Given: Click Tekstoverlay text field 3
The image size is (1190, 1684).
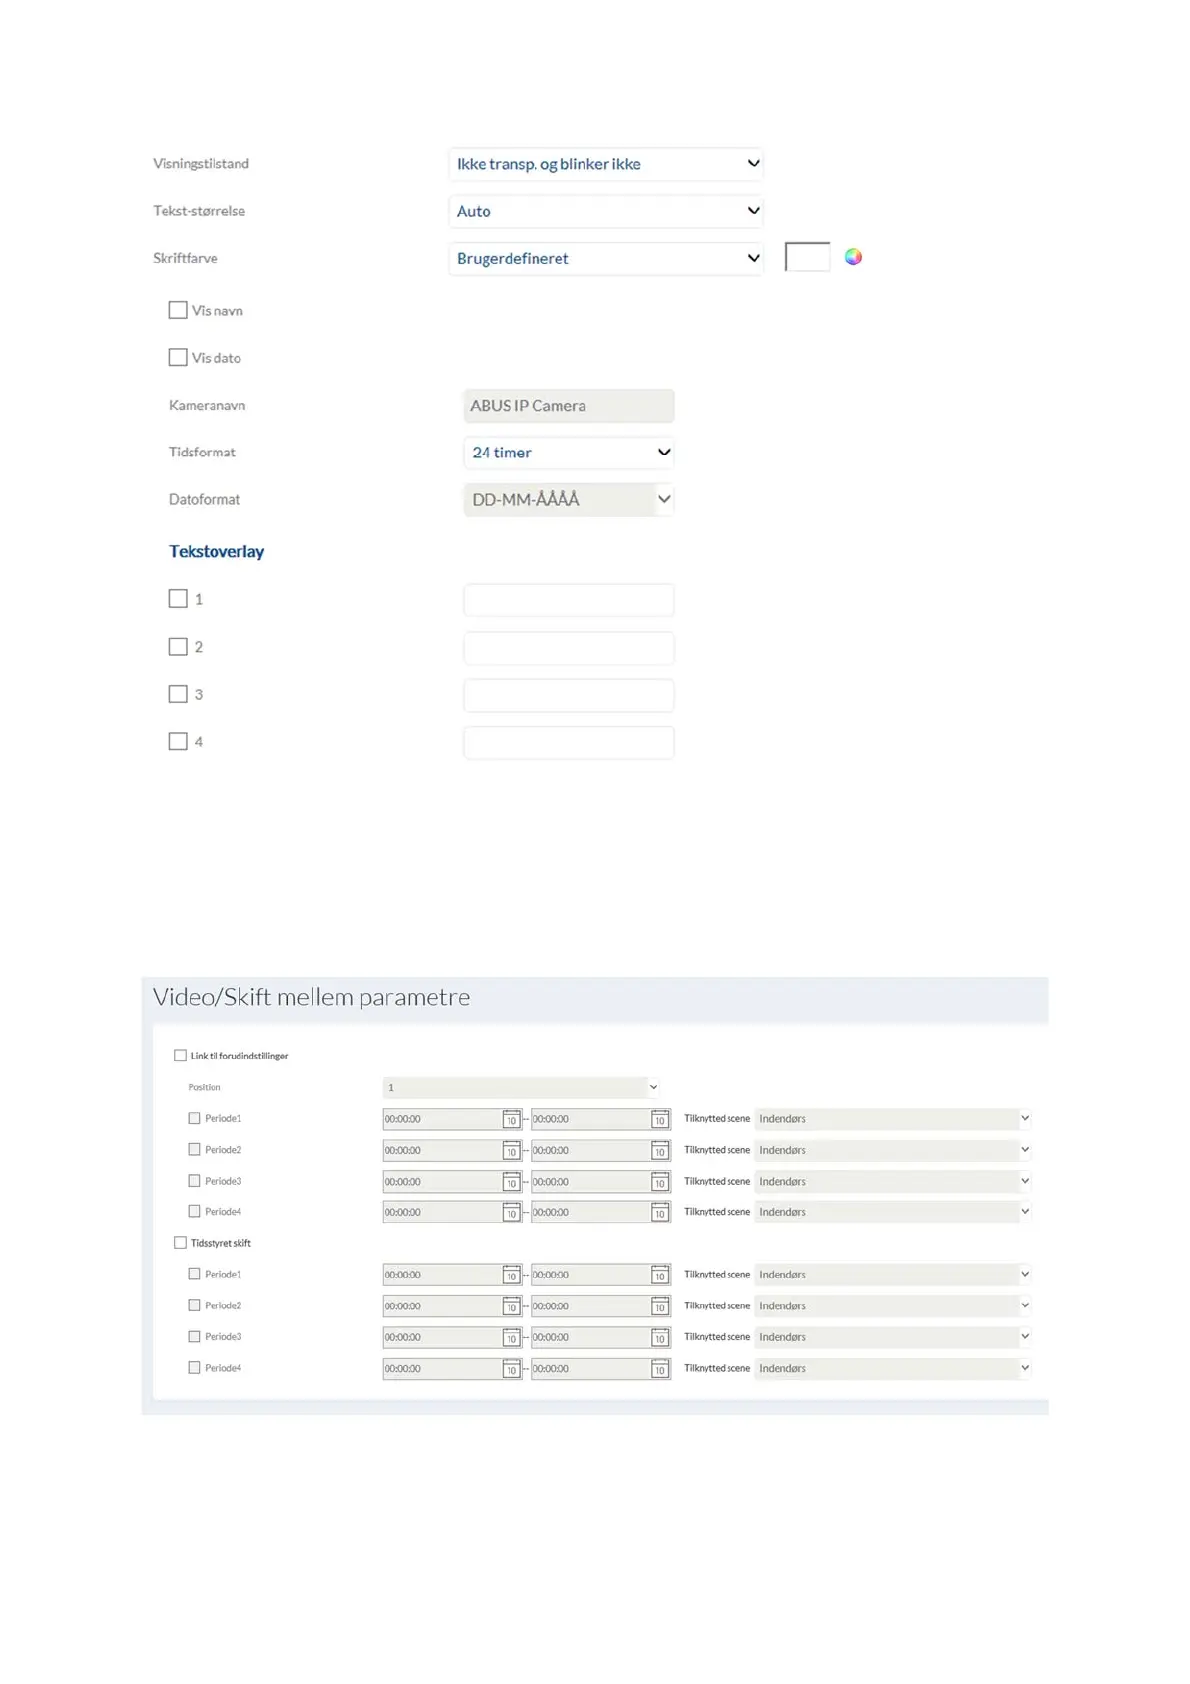Looking at the screenshot, I should pyautogui.click(x=569, y=695).
